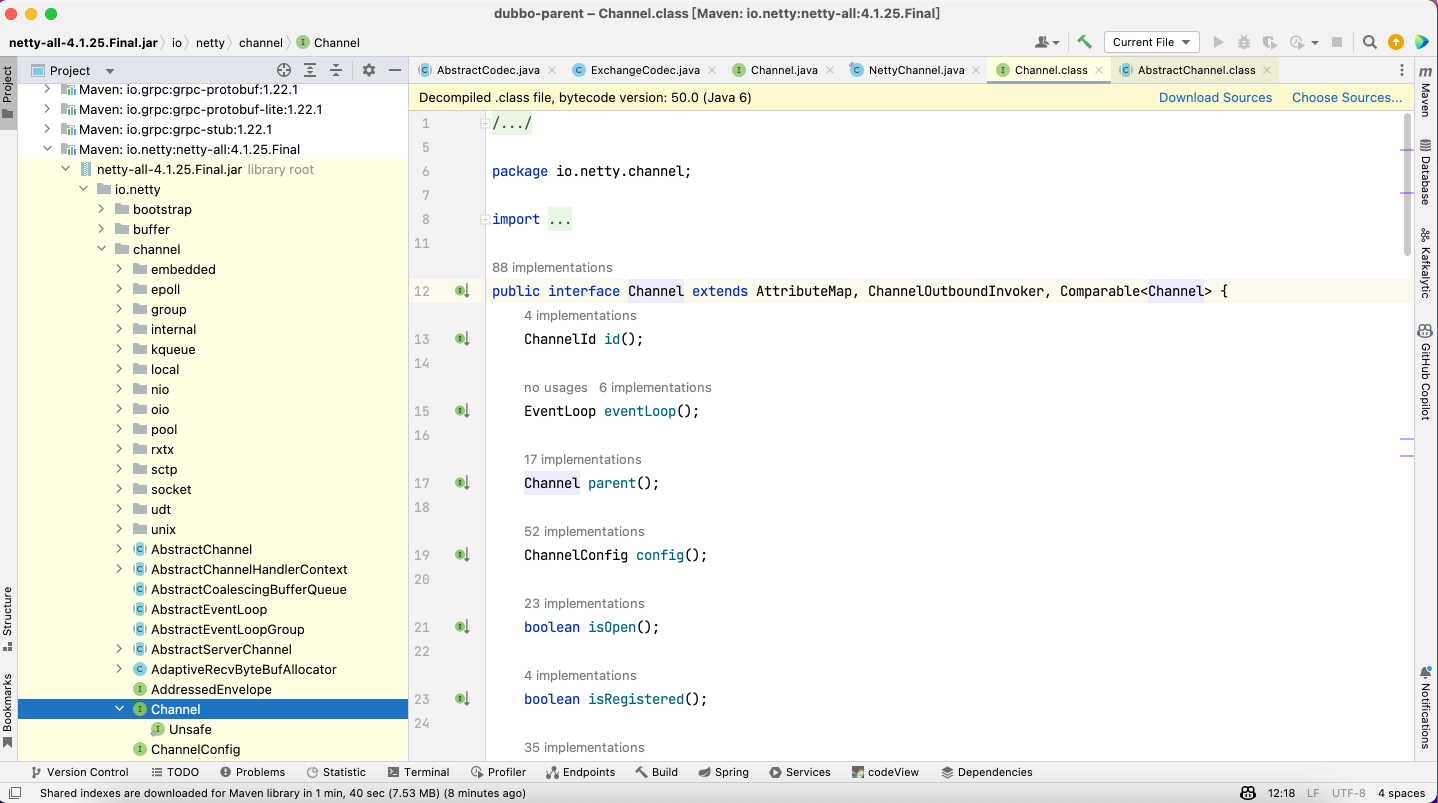Click gutter icon next to isRegistered()

coord(462,699)
